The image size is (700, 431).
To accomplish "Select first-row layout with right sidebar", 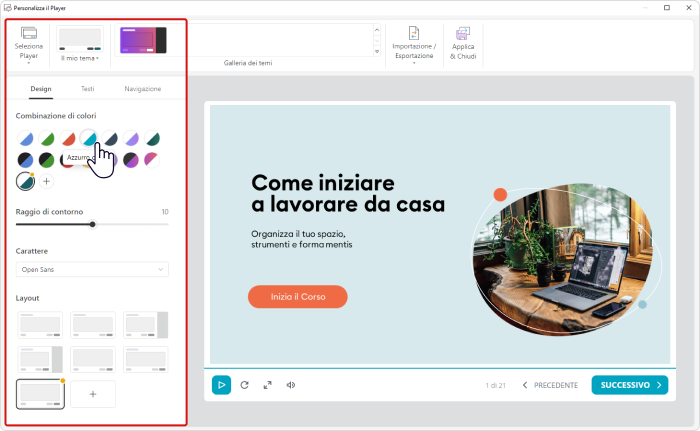I will (x=146, y=325).
